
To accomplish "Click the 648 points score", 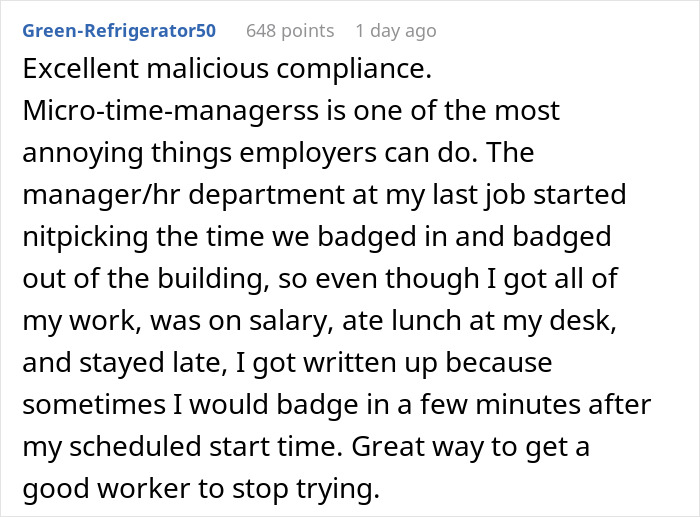I will pyautogui.click(x=290, y=31).
